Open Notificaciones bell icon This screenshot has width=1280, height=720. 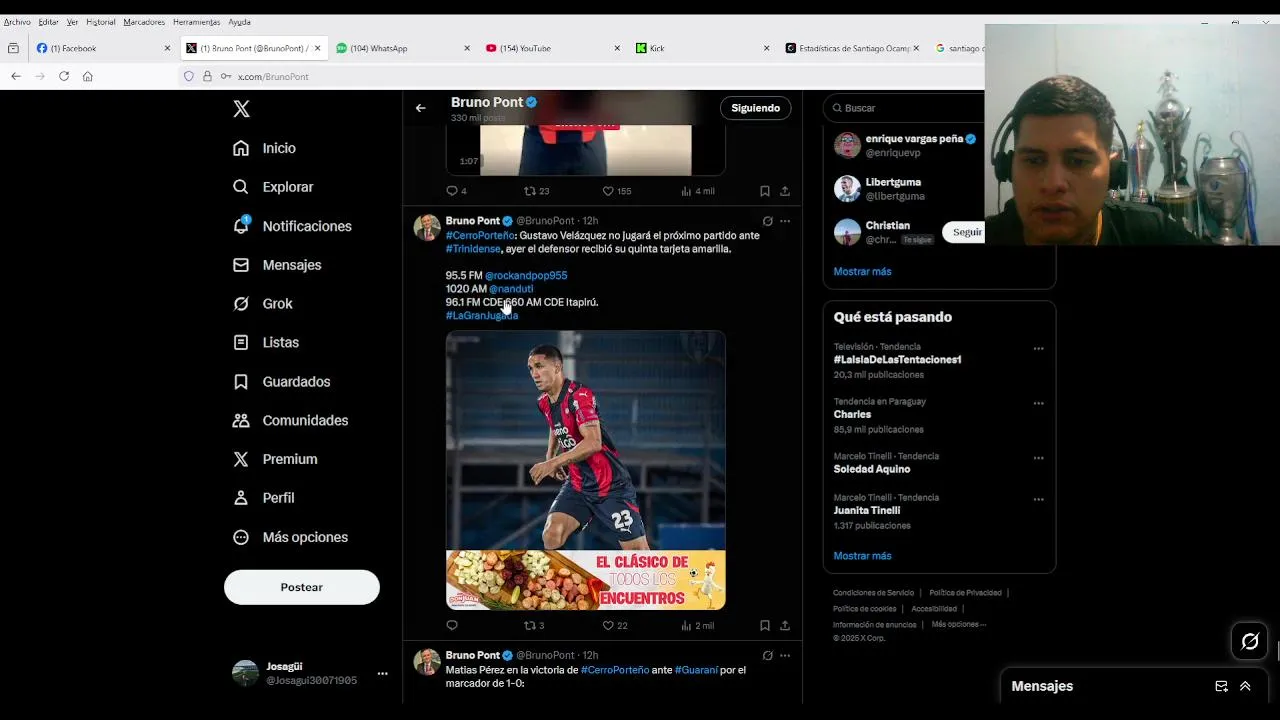241,226
